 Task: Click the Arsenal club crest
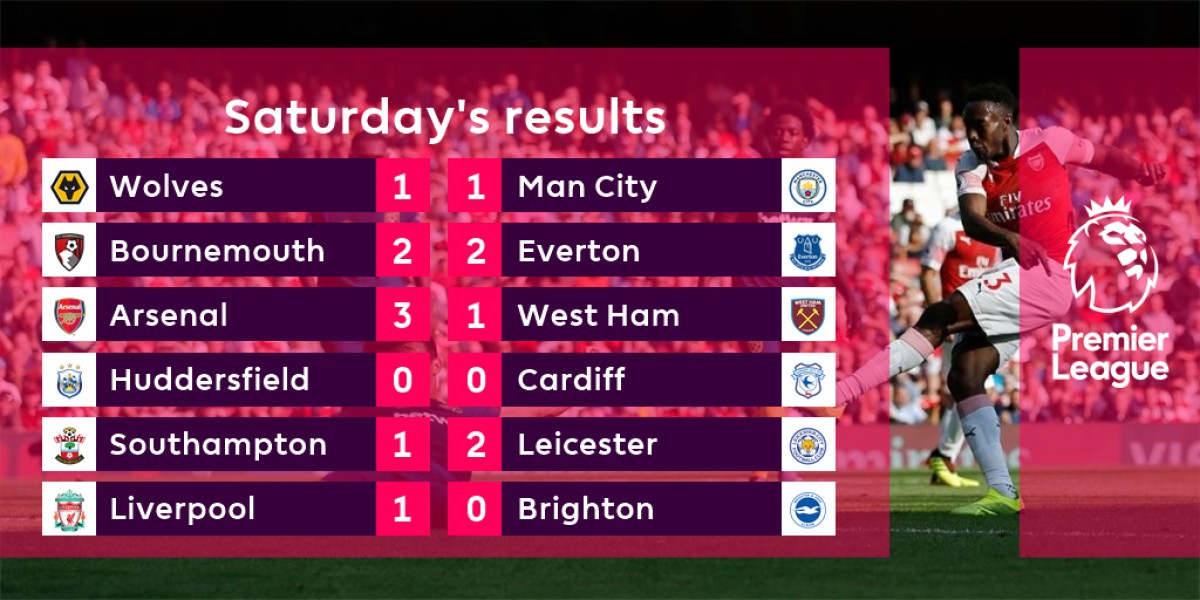pos(69,315)
